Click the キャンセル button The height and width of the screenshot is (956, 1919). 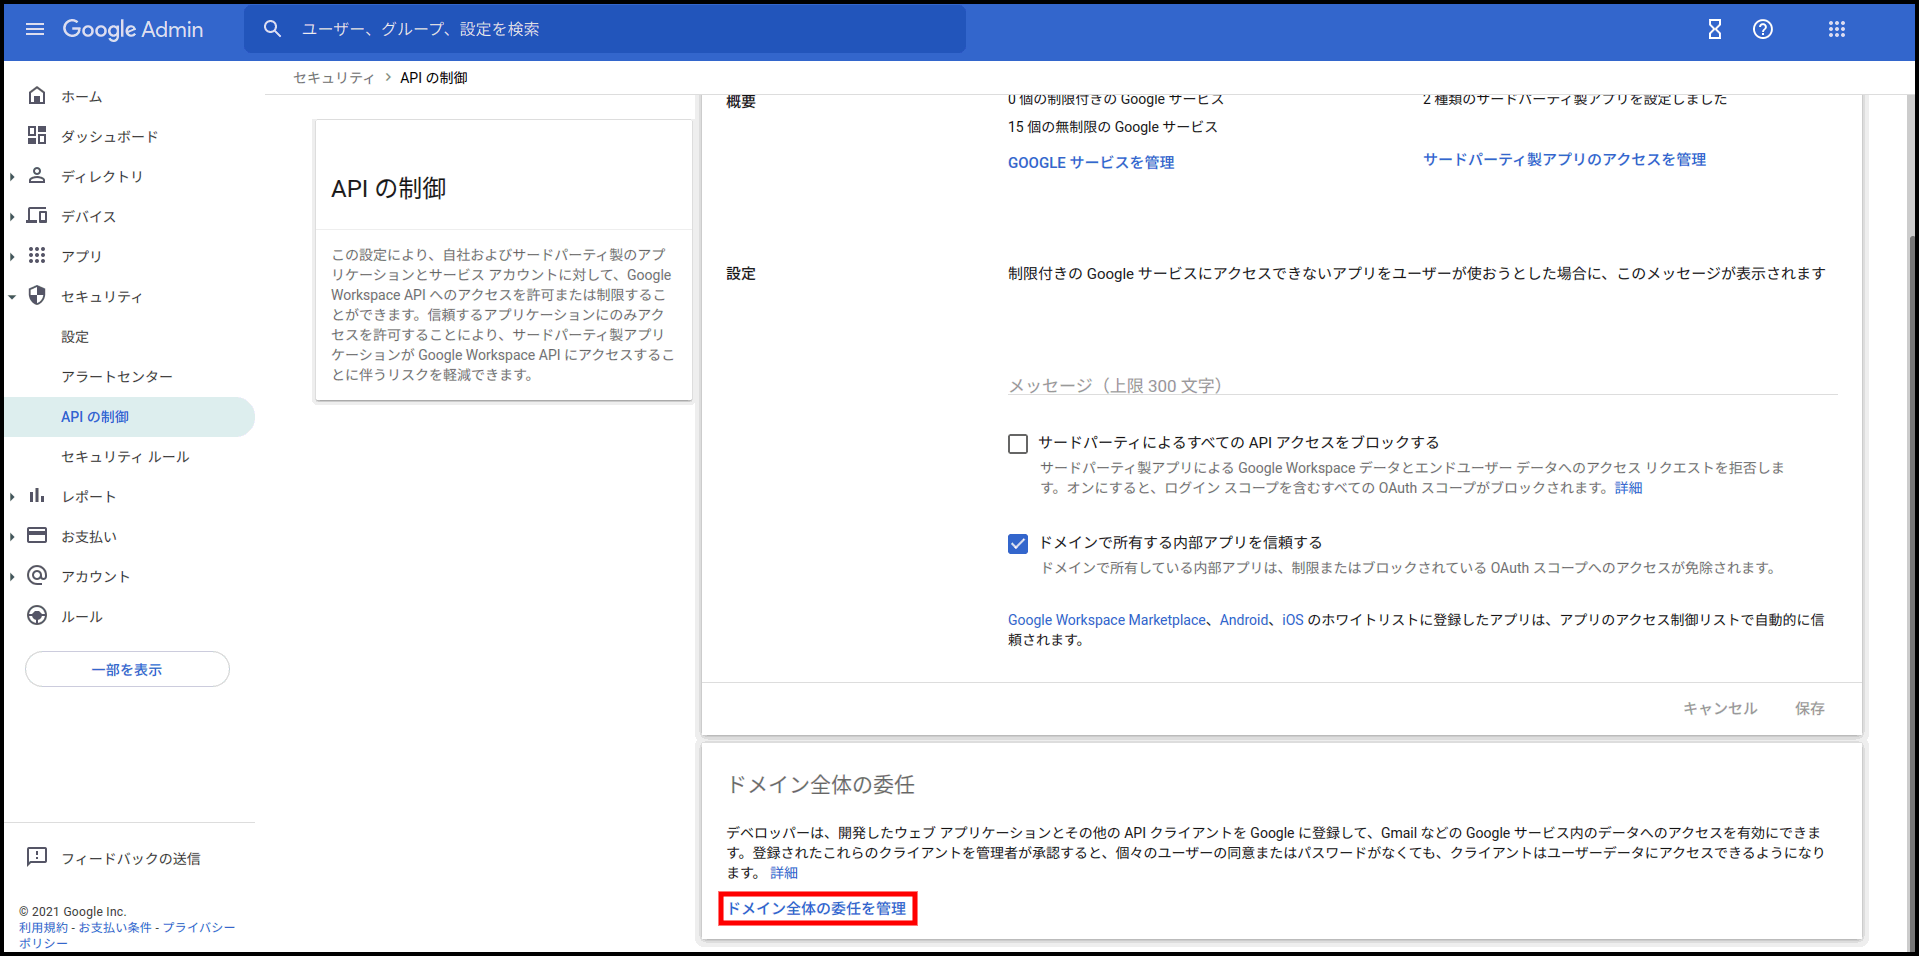point(1720,708)
